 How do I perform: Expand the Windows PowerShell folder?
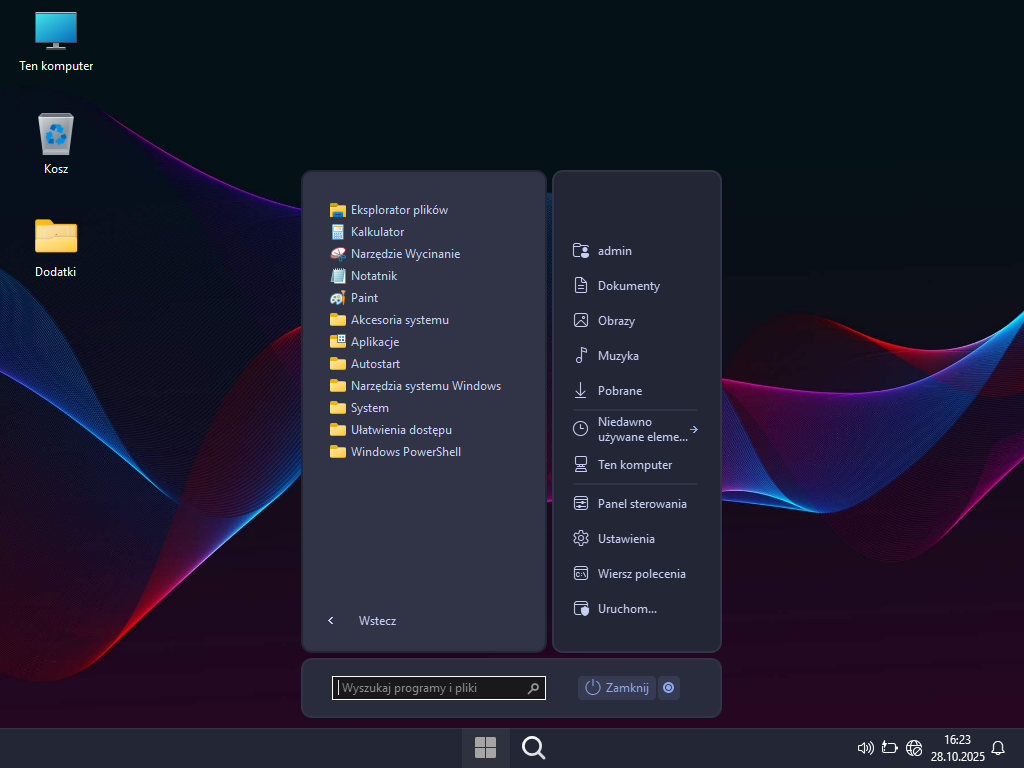point(405,452)
